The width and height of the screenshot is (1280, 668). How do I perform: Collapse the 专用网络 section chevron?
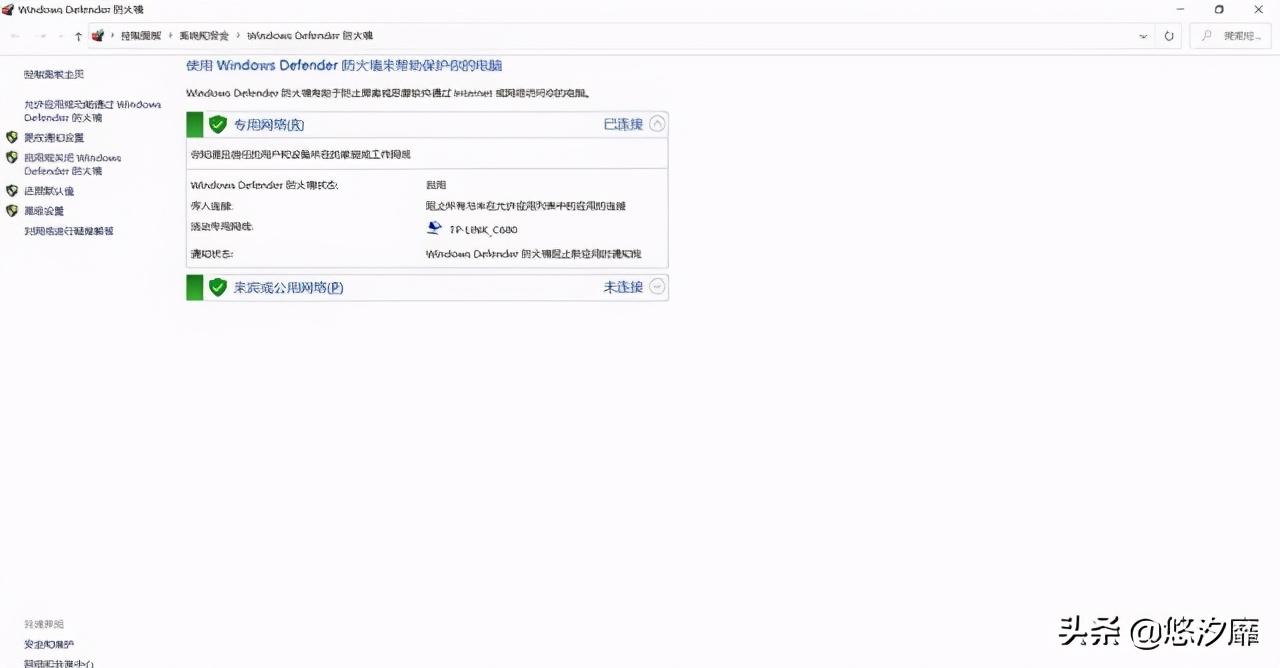click(657, 124)
